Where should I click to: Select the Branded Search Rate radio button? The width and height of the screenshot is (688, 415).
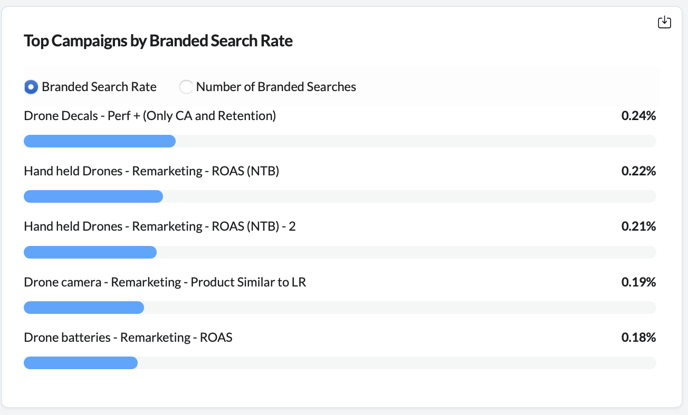point(31,87)
